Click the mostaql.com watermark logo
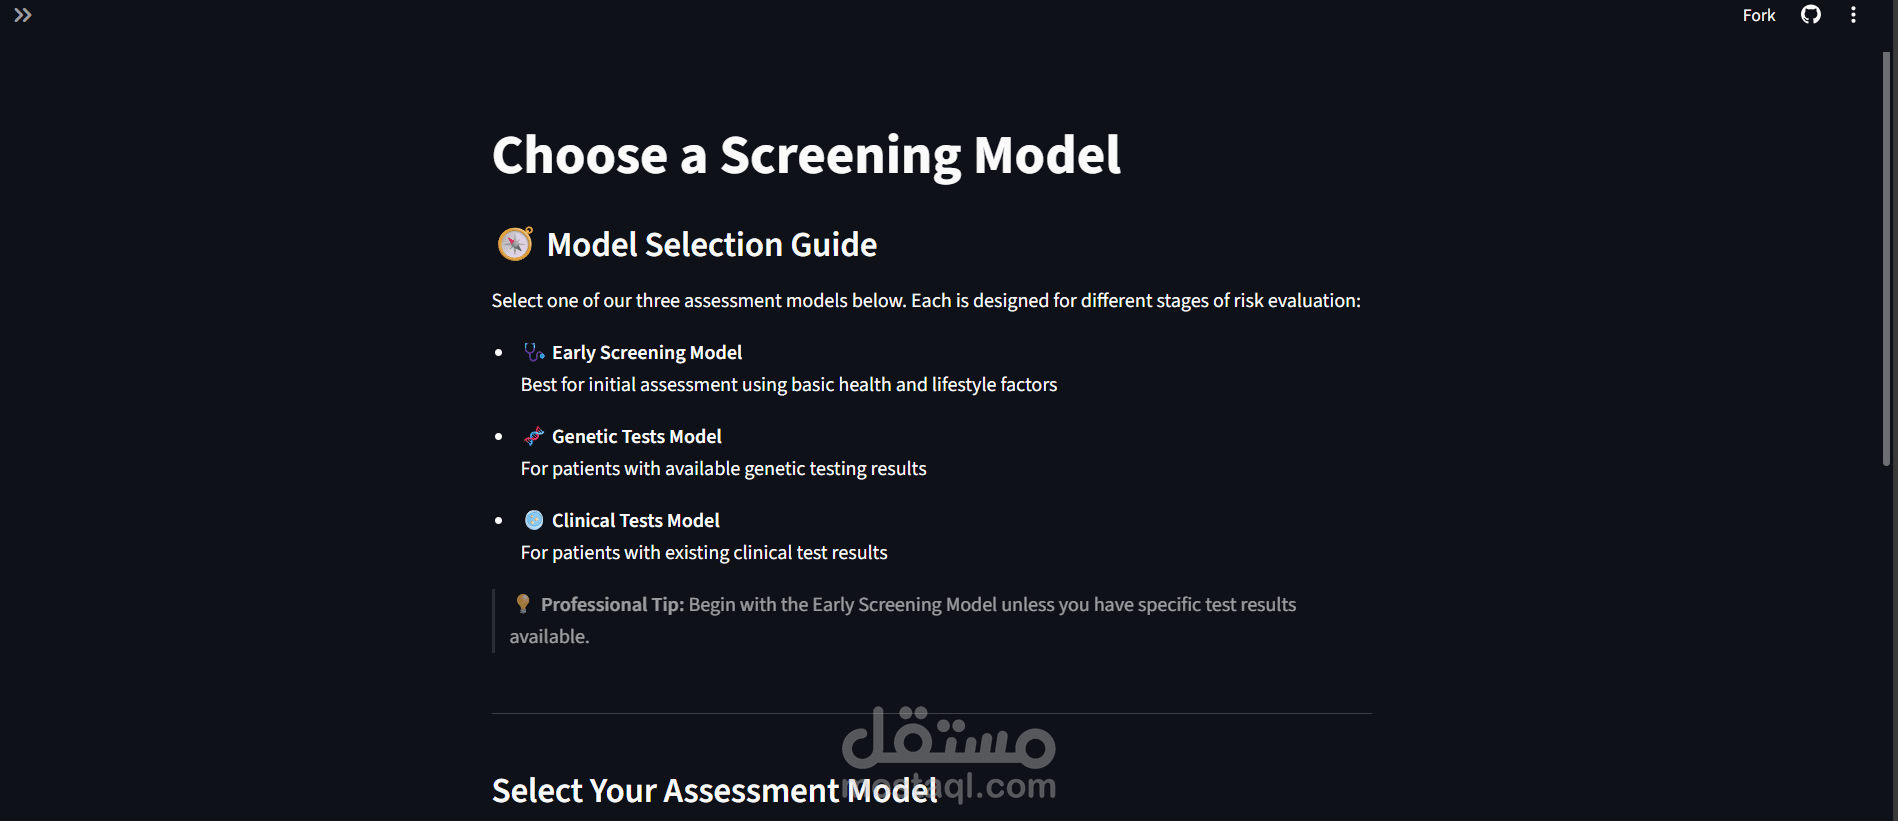This screenshot has height=821, width=1898. (949, 754)
